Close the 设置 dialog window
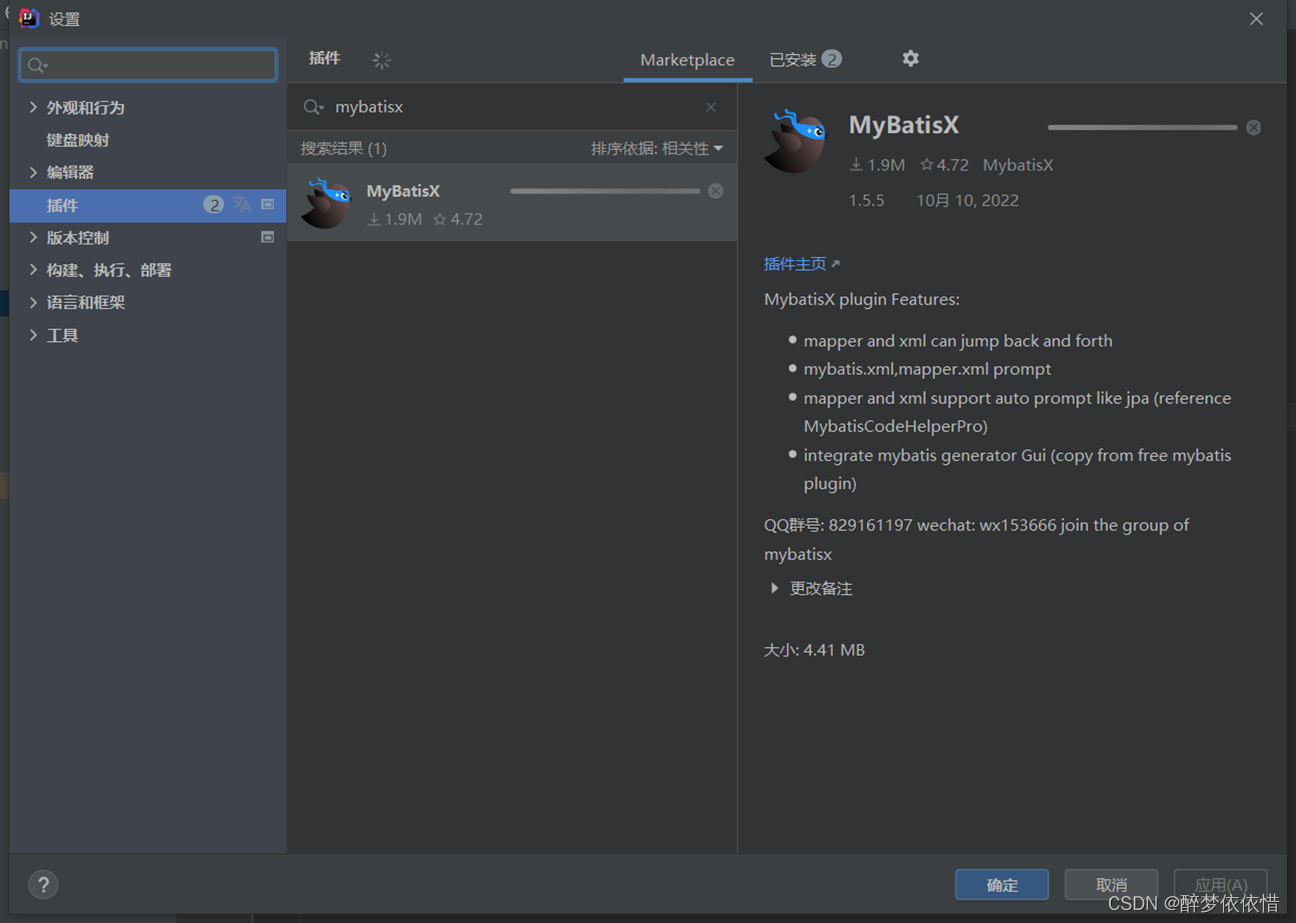Image resolution: width=1296 pixels, height=923 pixels. [1256, 19]
